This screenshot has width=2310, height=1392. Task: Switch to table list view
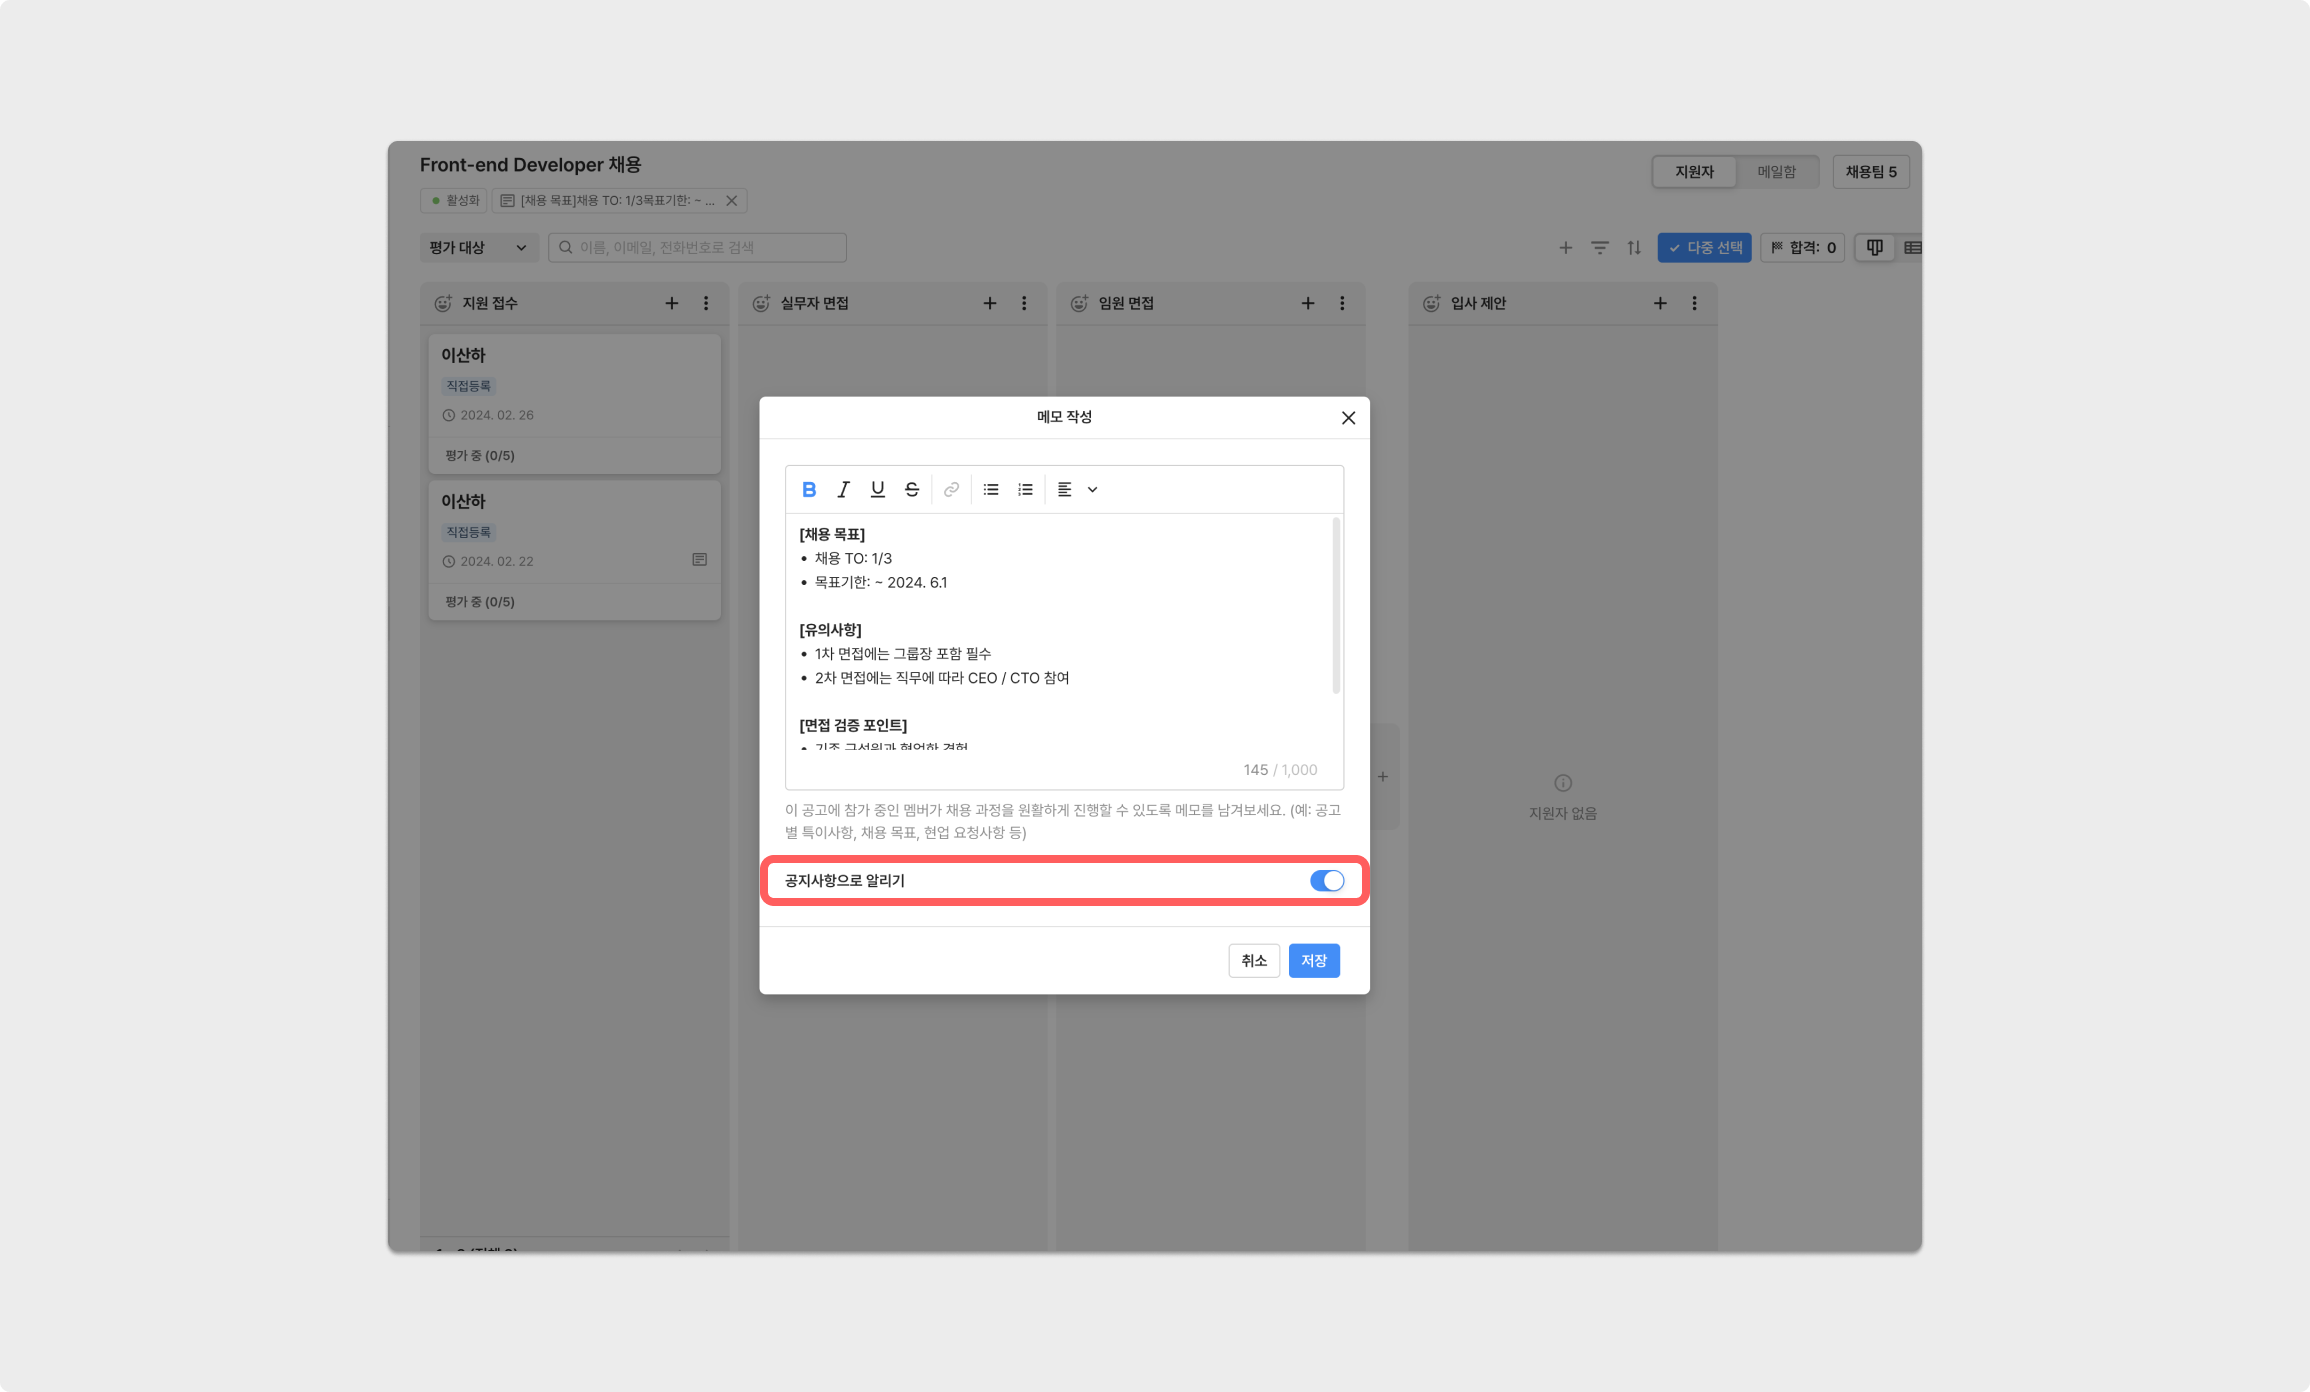tap(1911, 247)
